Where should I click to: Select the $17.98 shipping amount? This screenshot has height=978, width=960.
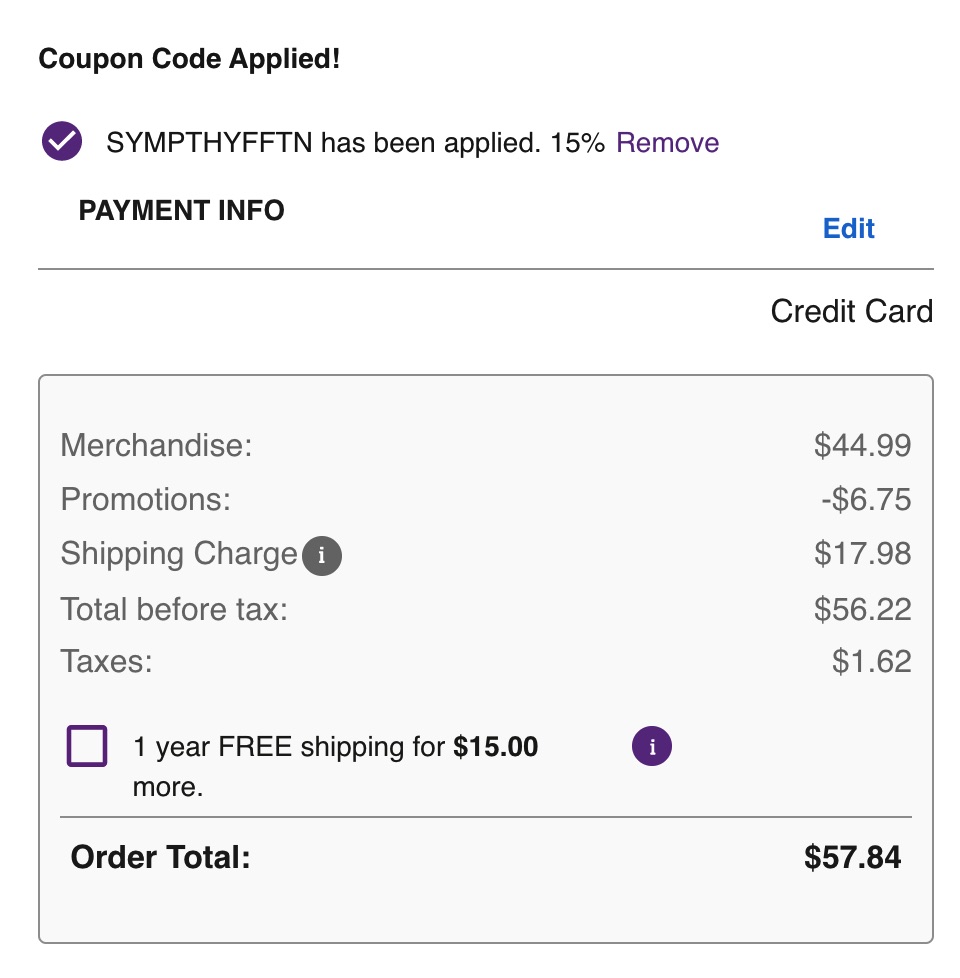click(x=862, y=554)
